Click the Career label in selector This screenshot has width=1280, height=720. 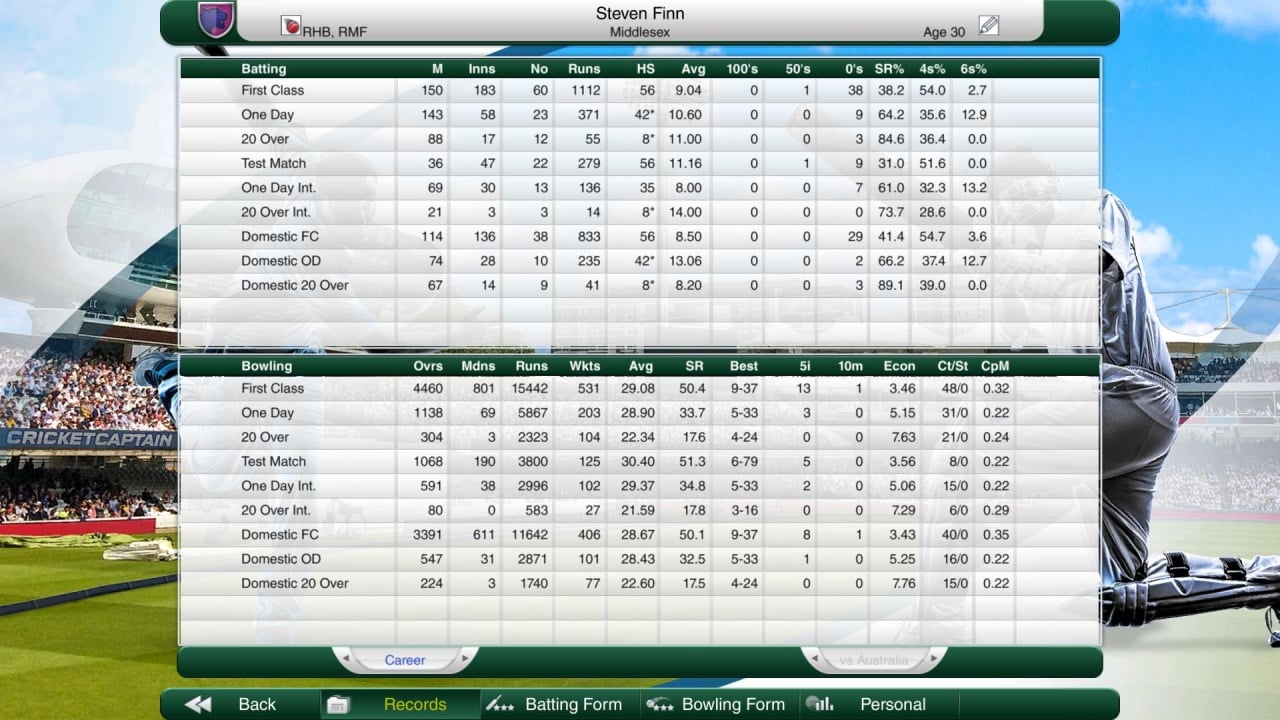405,660
